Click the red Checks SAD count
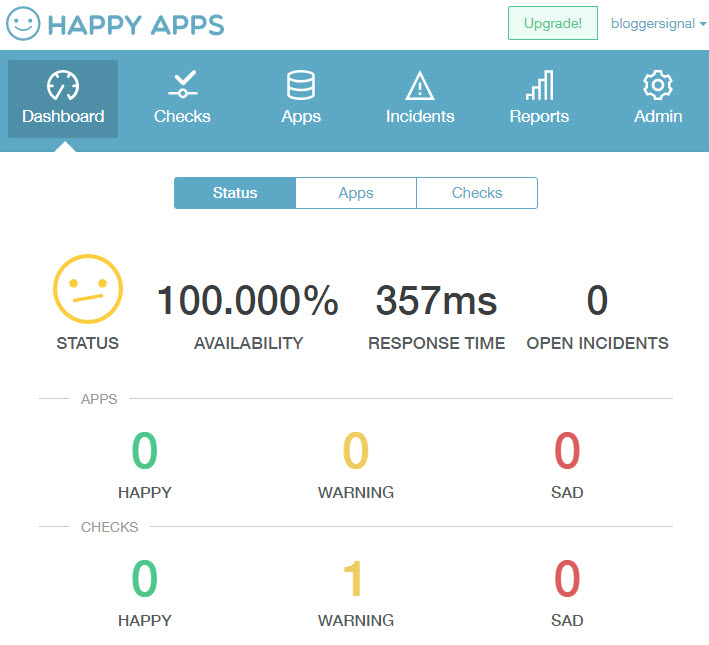 [x=567, y=579]
